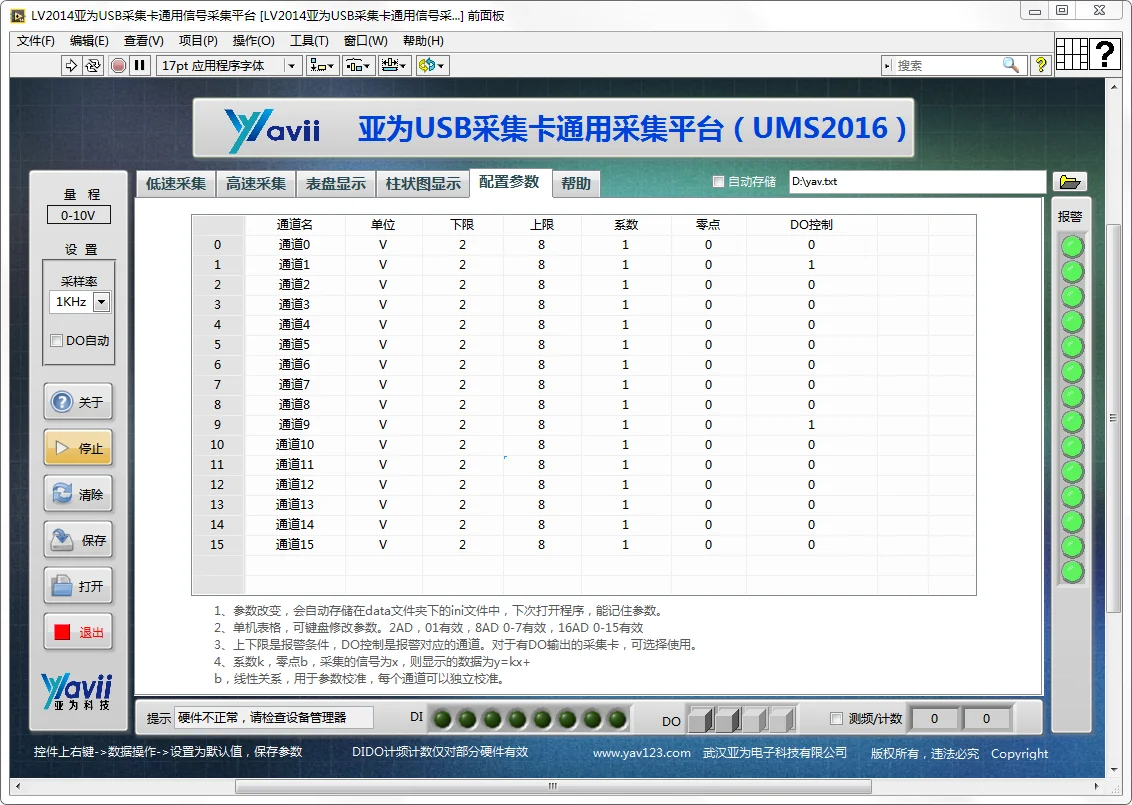Click the 上限 column header

[541, 225]
